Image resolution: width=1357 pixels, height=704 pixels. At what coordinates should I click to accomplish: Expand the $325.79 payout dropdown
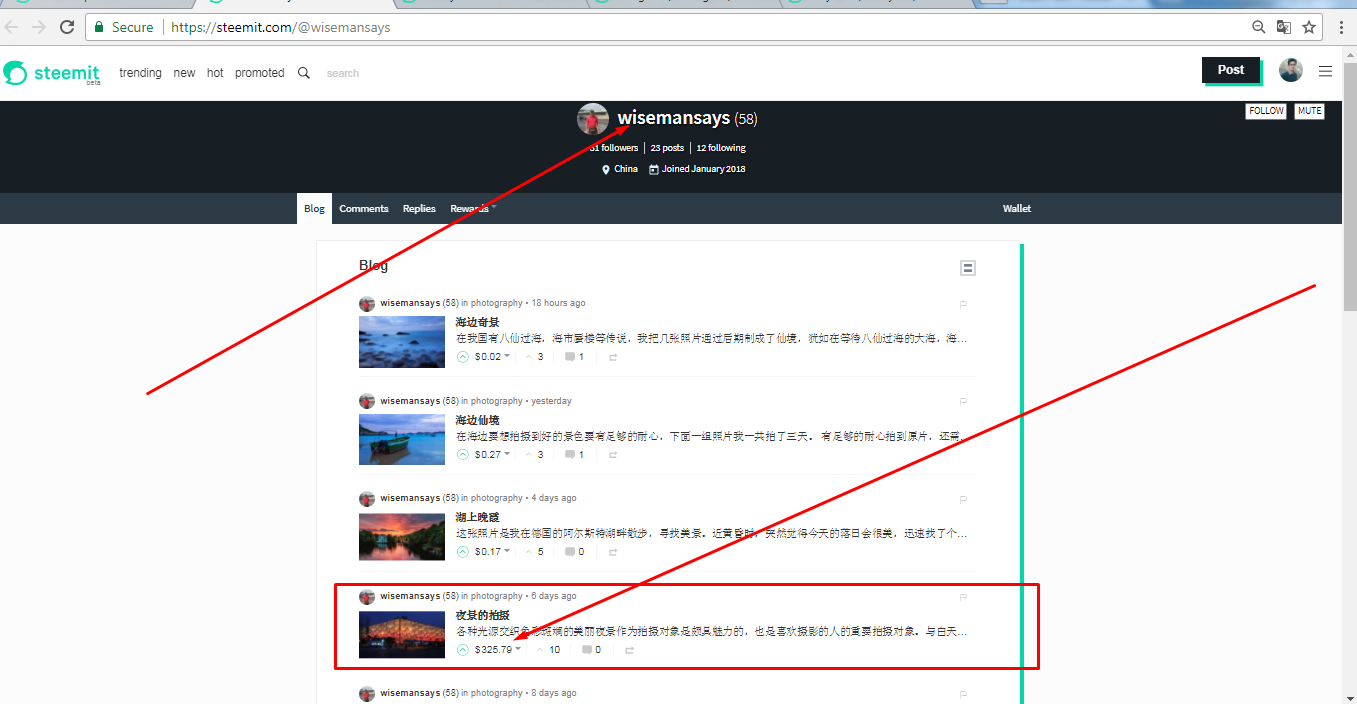coord(518,650)
